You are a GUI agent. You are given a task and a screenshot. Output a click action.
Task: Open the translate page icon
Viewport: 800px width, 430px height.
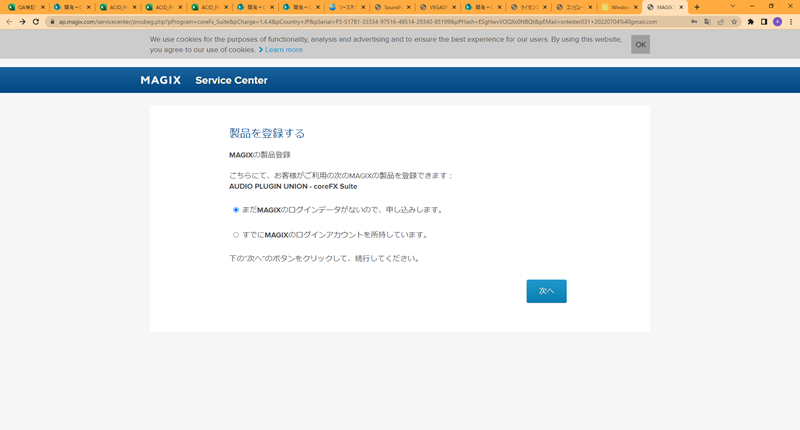tap(707, 22)
